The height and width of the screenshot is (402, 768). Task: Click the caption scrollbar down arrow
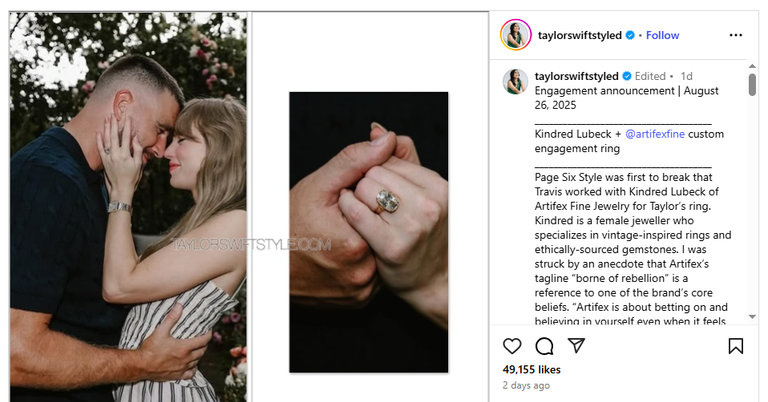click(x=752, y=317)
